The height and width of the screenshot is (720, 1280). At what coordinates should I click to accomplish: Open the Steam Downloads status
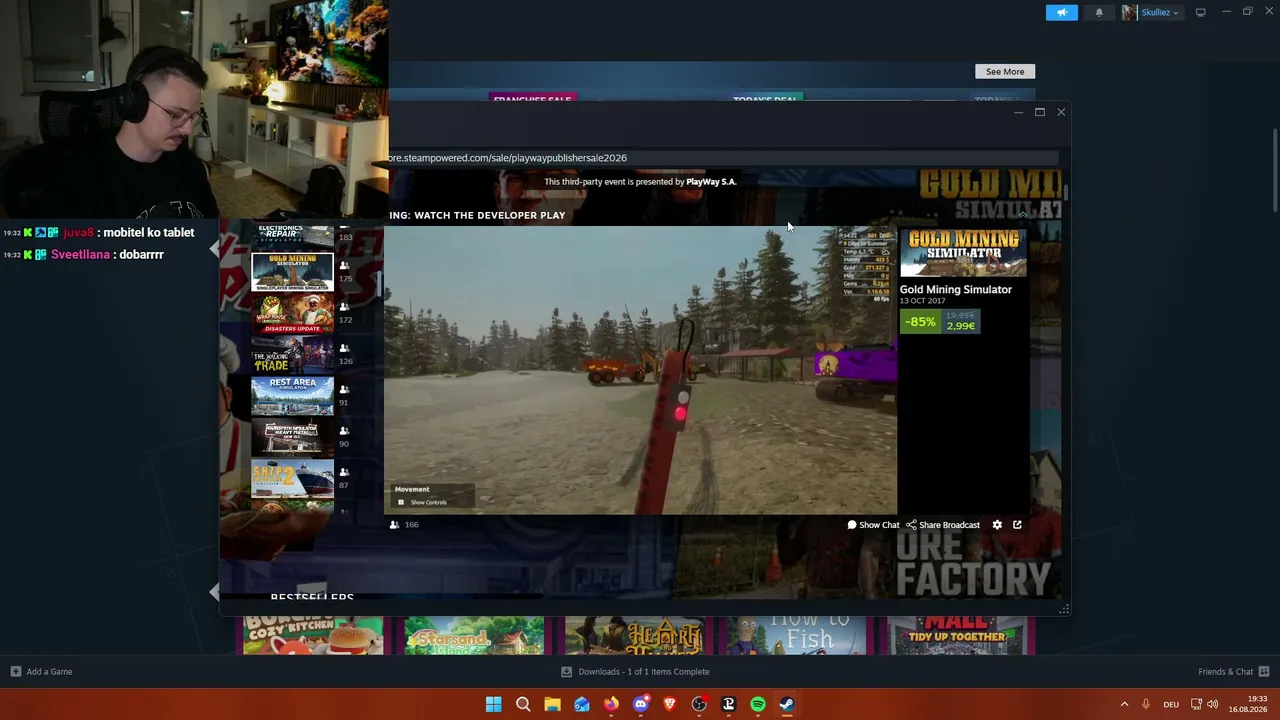[636, 672]
